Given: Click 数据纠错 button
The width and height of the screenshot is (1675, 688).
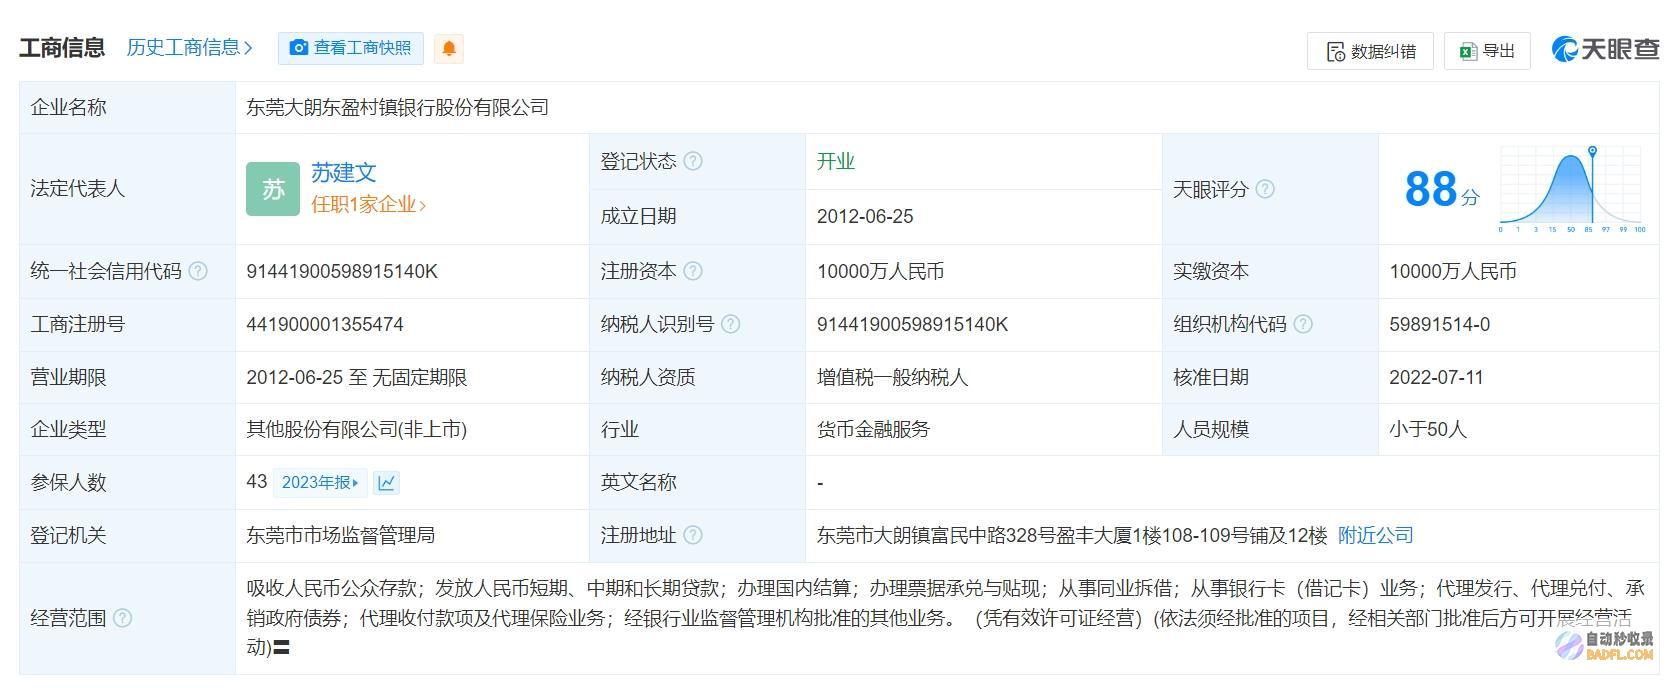Looking at the screenshot, I should point(1370,51).
